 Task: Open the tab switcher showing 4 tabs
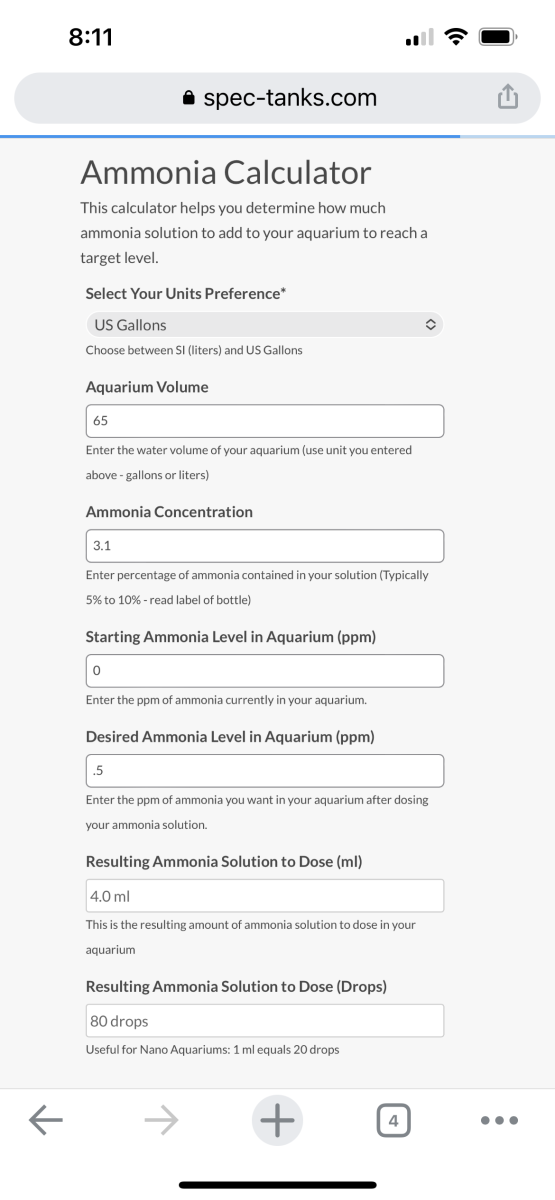[x=394, y=1122]
